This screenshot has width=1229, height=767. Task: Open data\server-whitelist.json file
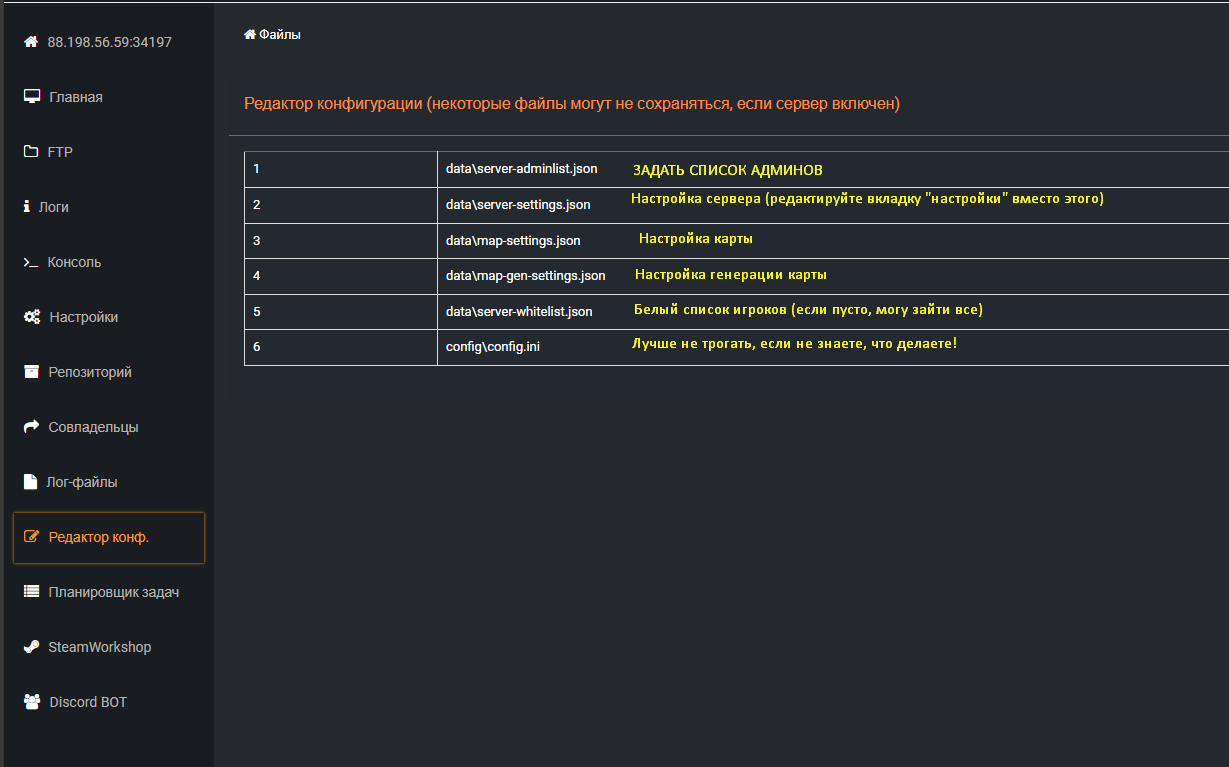(x=519, y=311)
